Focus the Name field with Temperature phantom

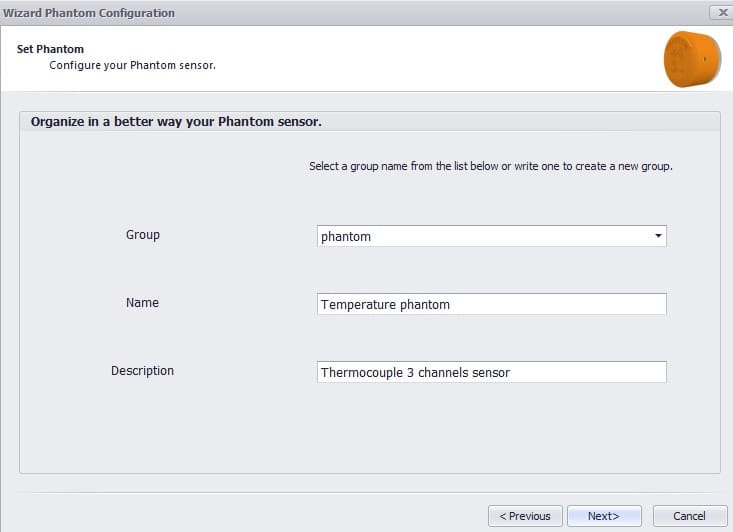[x=490, y=304]
